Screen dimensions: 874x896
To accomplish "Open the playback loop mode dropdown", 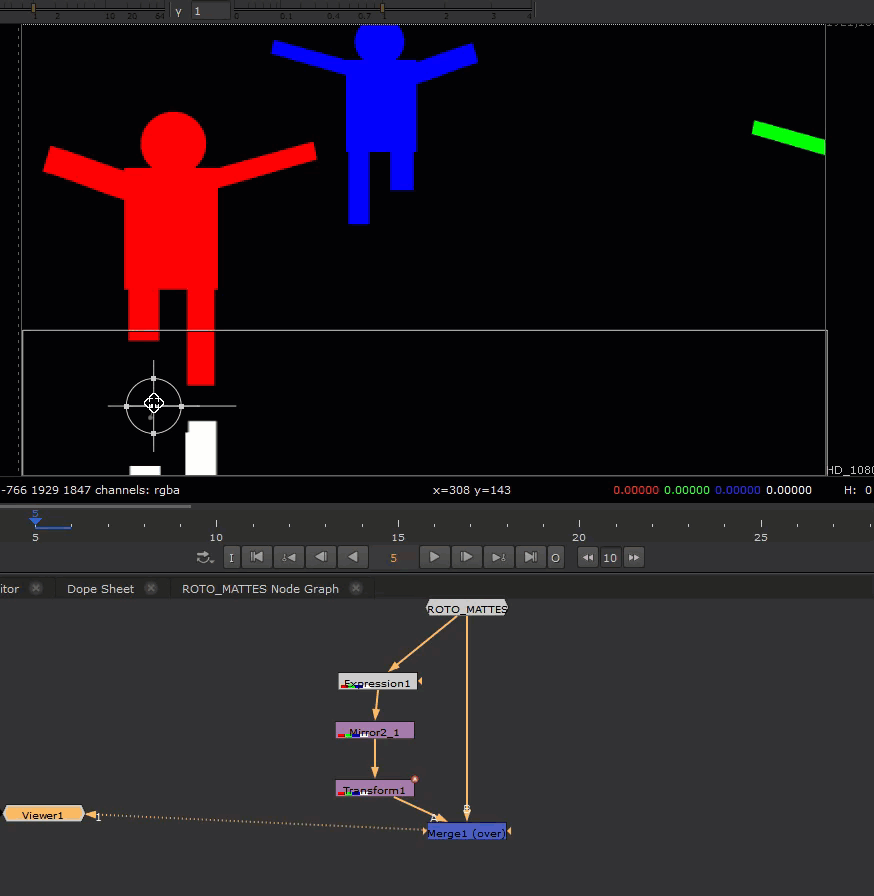I will click(x=205, y=558).
